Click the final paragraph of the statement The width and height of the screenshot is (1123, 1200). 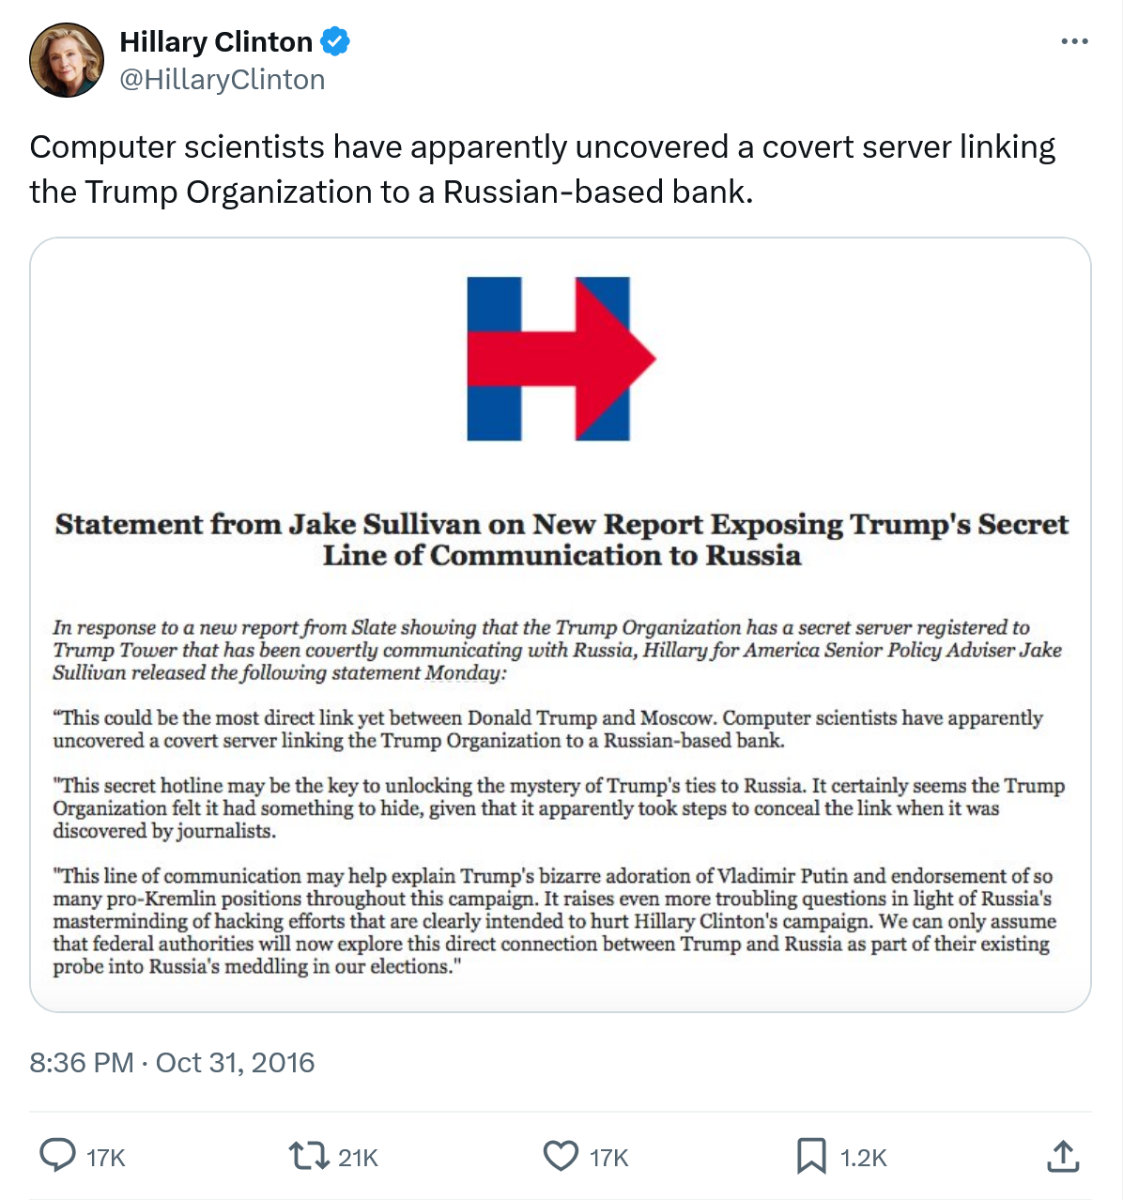coord(553,921)
